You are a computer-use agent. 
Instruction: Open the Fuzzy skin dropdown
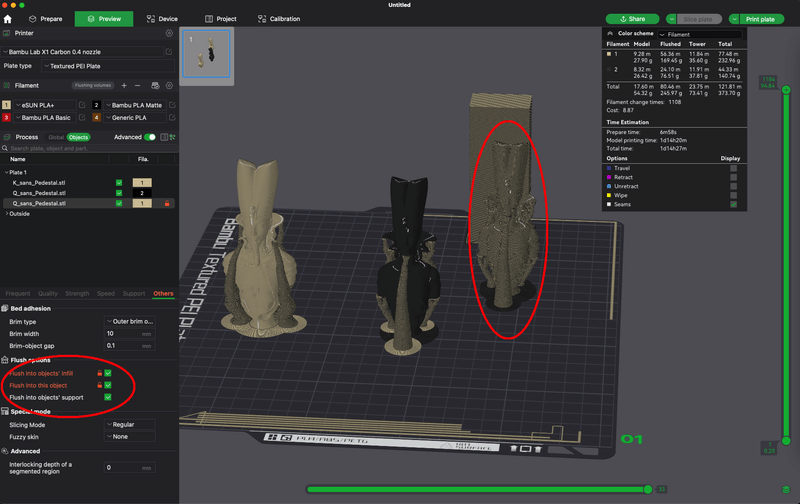coord(130,437)
